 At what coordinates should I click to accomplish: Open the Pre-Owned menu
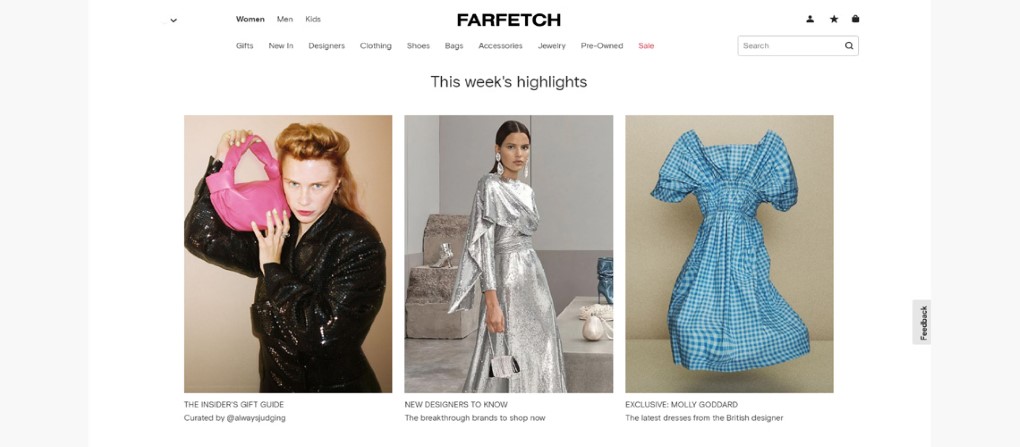602,46
